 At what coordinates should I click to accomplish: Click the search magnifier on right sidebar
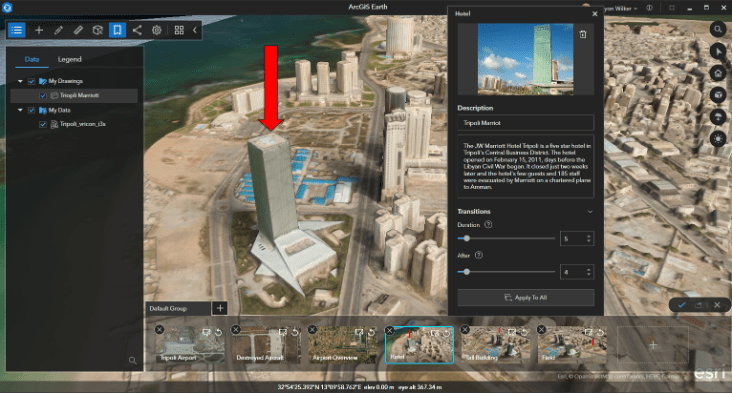[x=718, y=29]
